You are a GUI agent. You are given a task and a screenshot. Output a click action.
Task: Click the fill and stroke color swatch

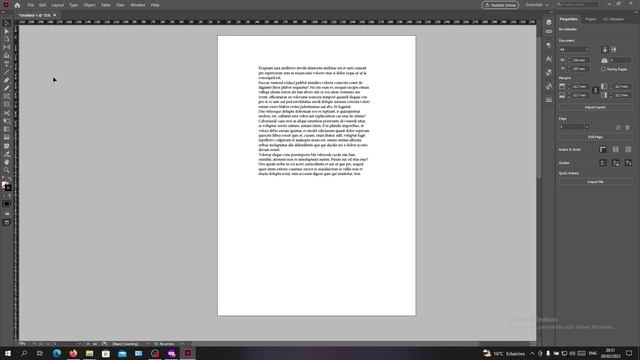tap(7, 186)
